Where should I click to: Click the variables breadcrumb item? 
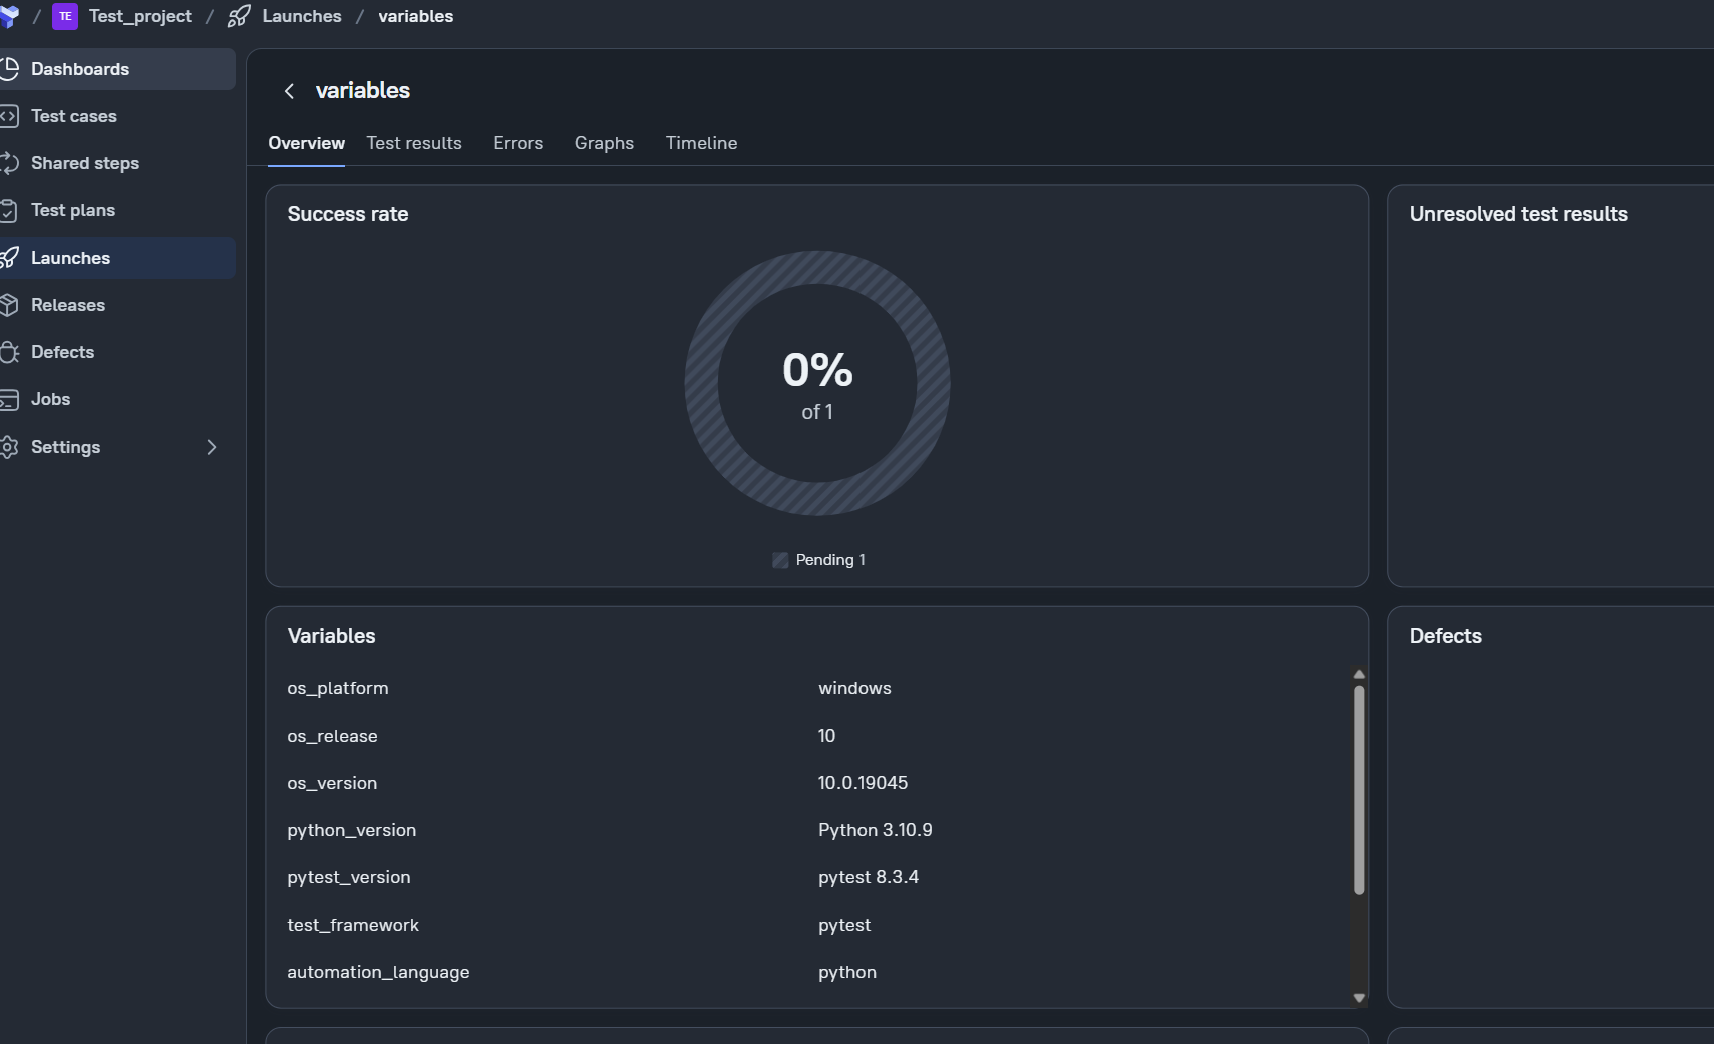point(415,16)
